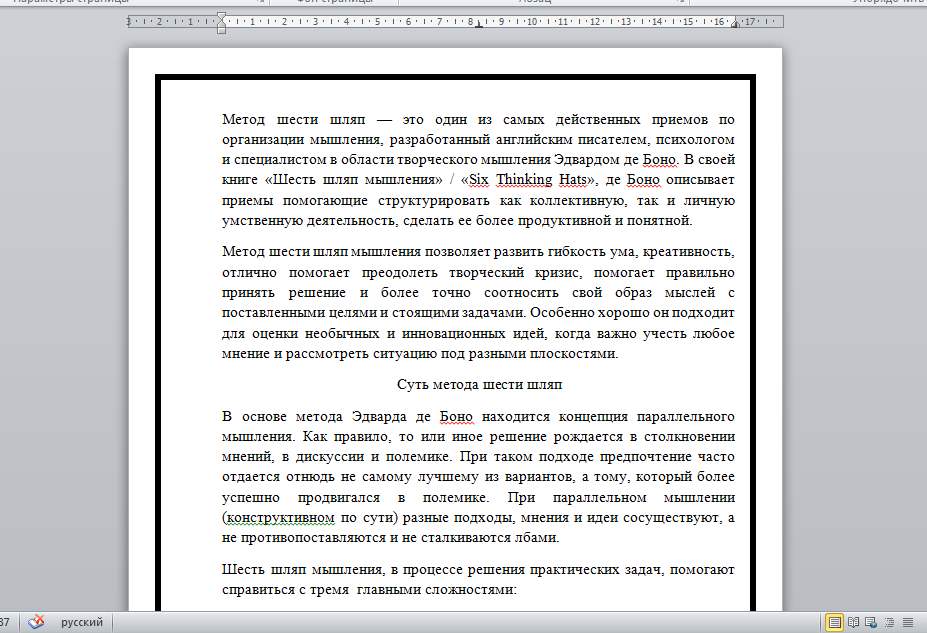927x633 pixels.
Task: Switch to Outline view
Action: click(889, 622)
